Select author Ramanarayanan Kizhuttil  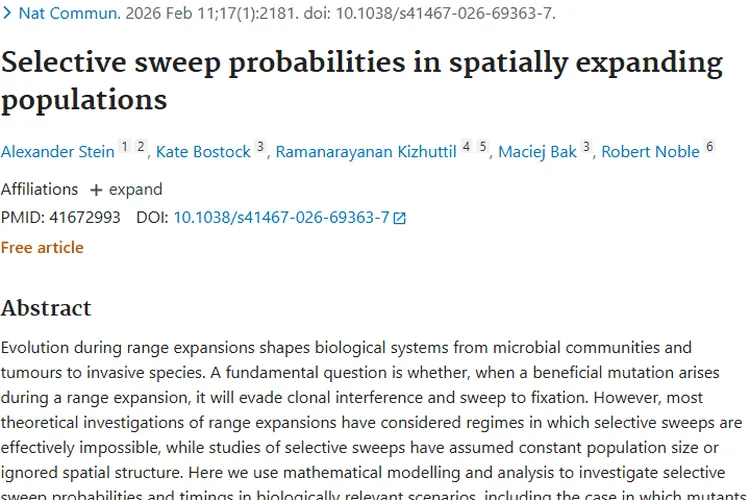364,152
